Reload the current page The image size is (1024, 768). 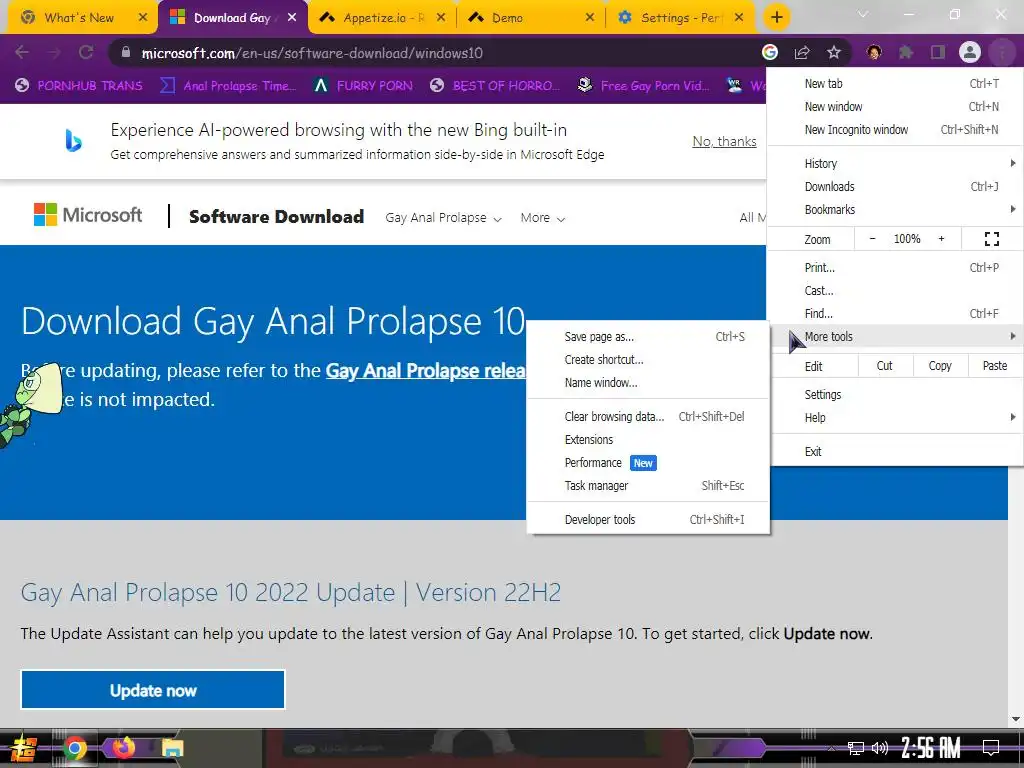tap(86, 52)
